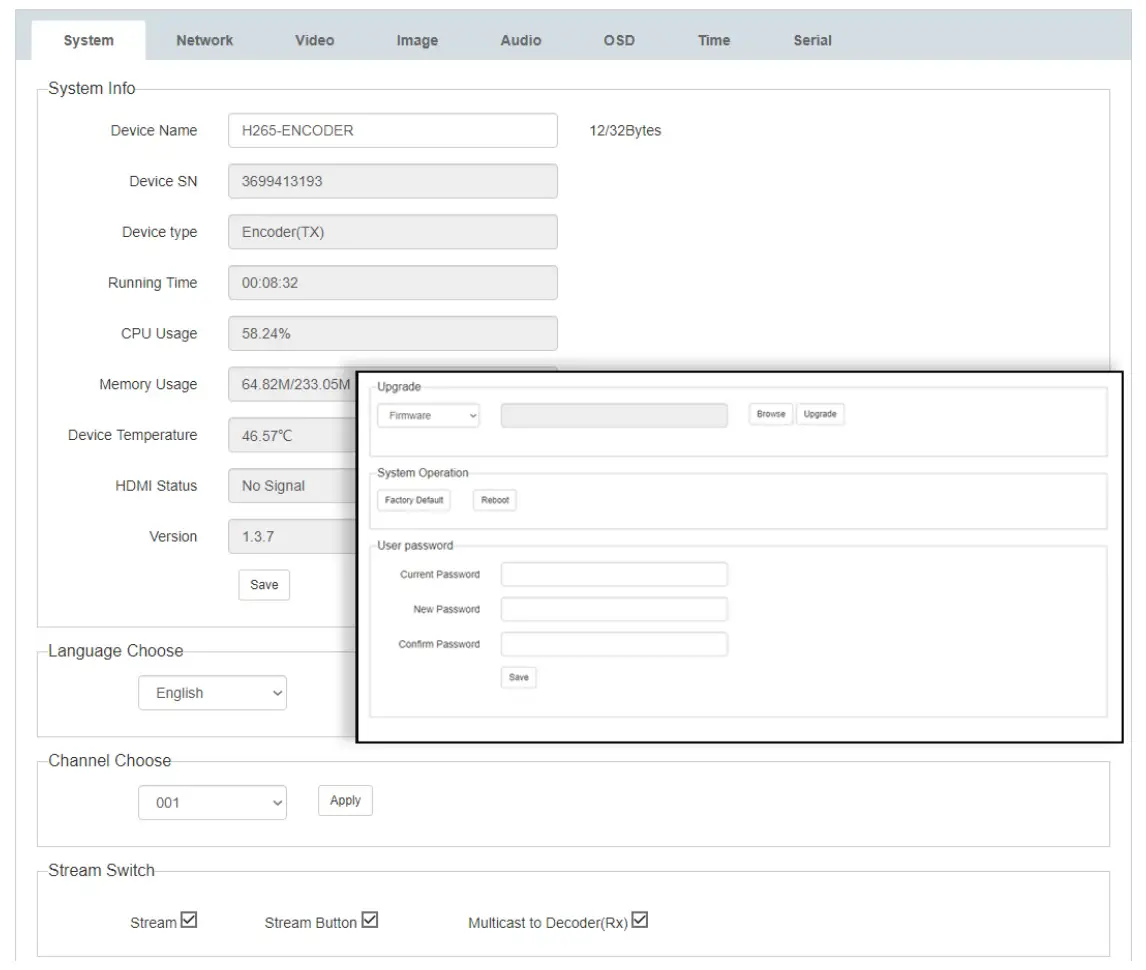Open the channel 001 dropdown
Screen dimensions: 1146x970
tap(212, 802)
